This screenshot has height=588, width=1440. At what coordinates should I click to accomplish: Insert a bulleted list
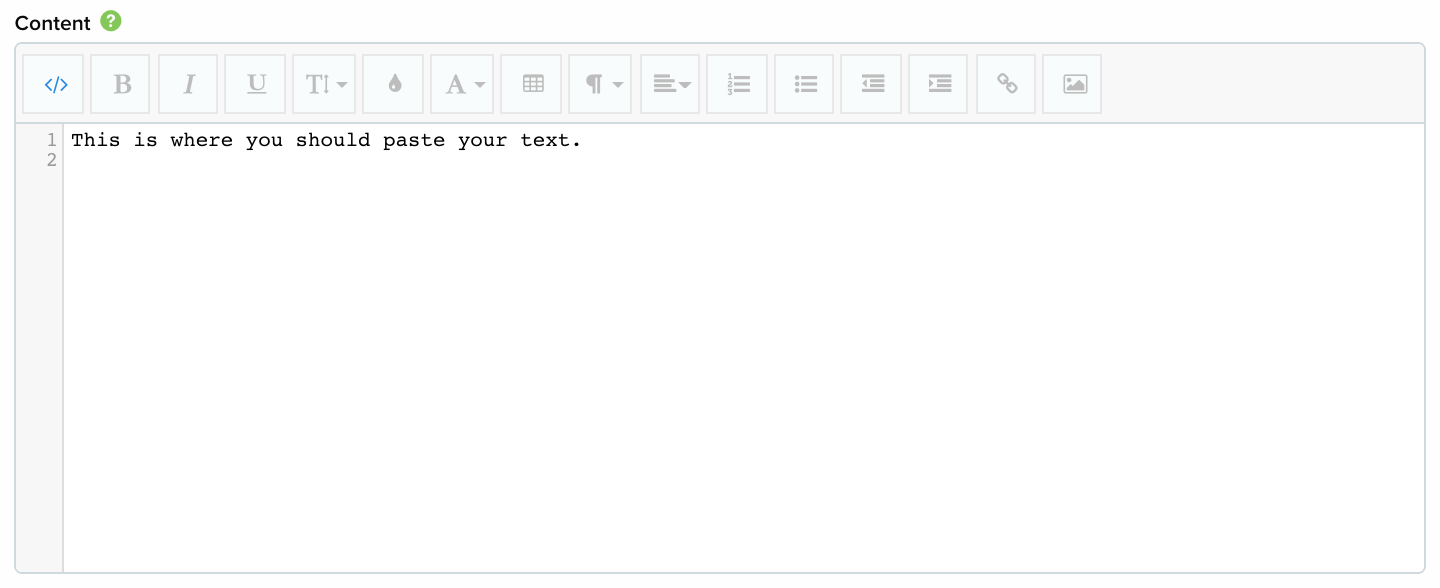[805, 84]
